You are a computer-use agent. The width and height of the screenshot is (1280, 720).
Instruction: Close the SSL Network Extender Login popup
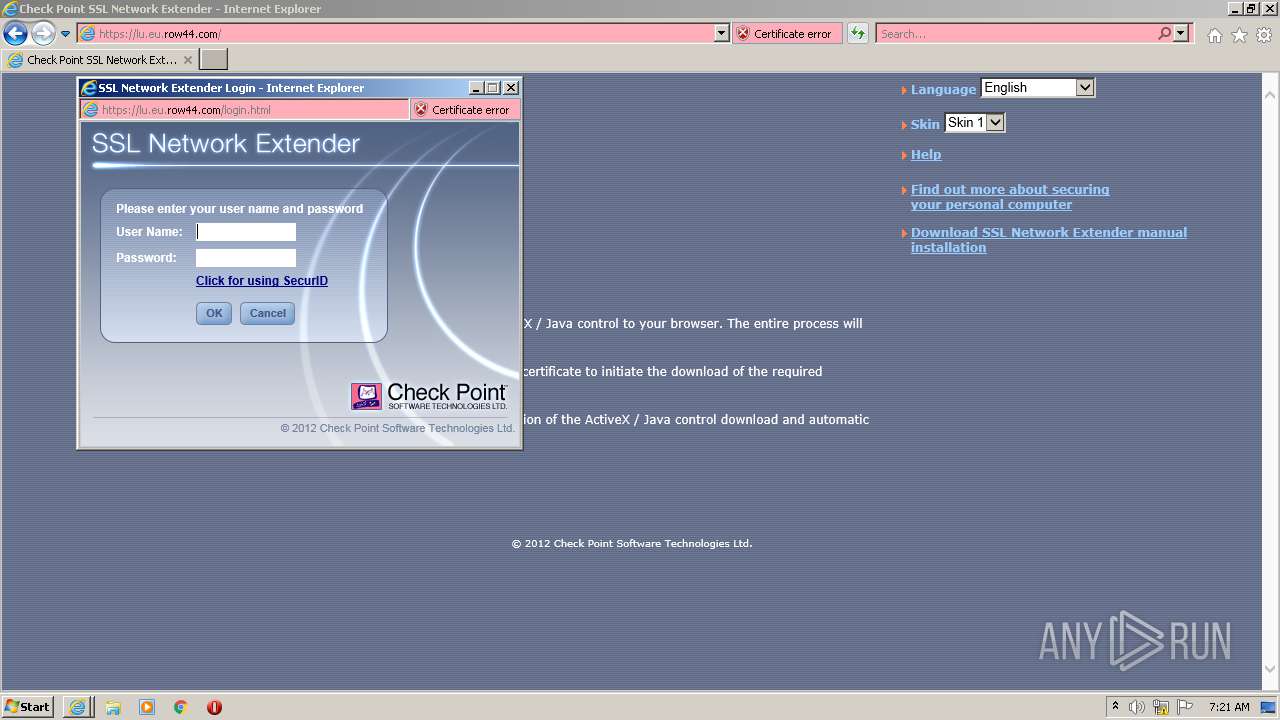[x=510, y=88]
